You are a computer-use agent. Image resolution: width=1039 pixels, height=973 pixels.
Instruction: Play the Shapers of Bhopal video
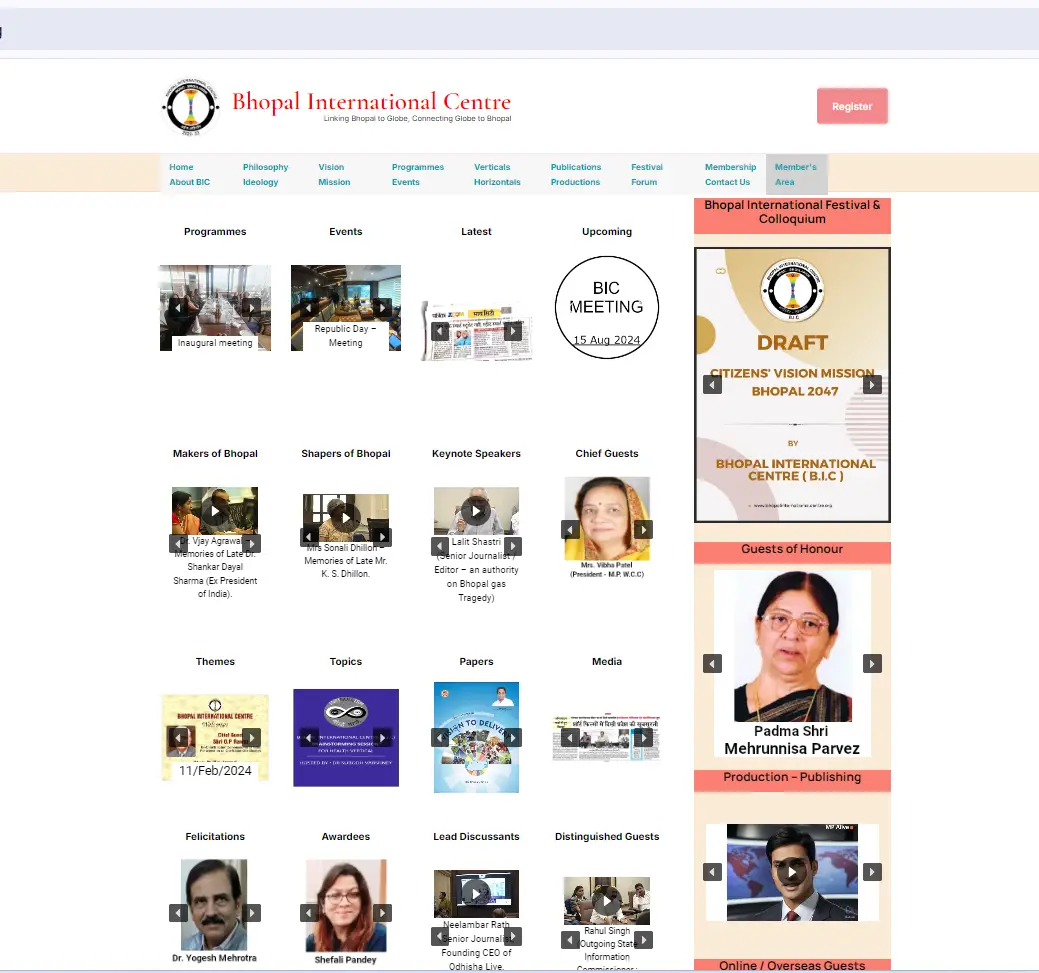pos(346,518)
